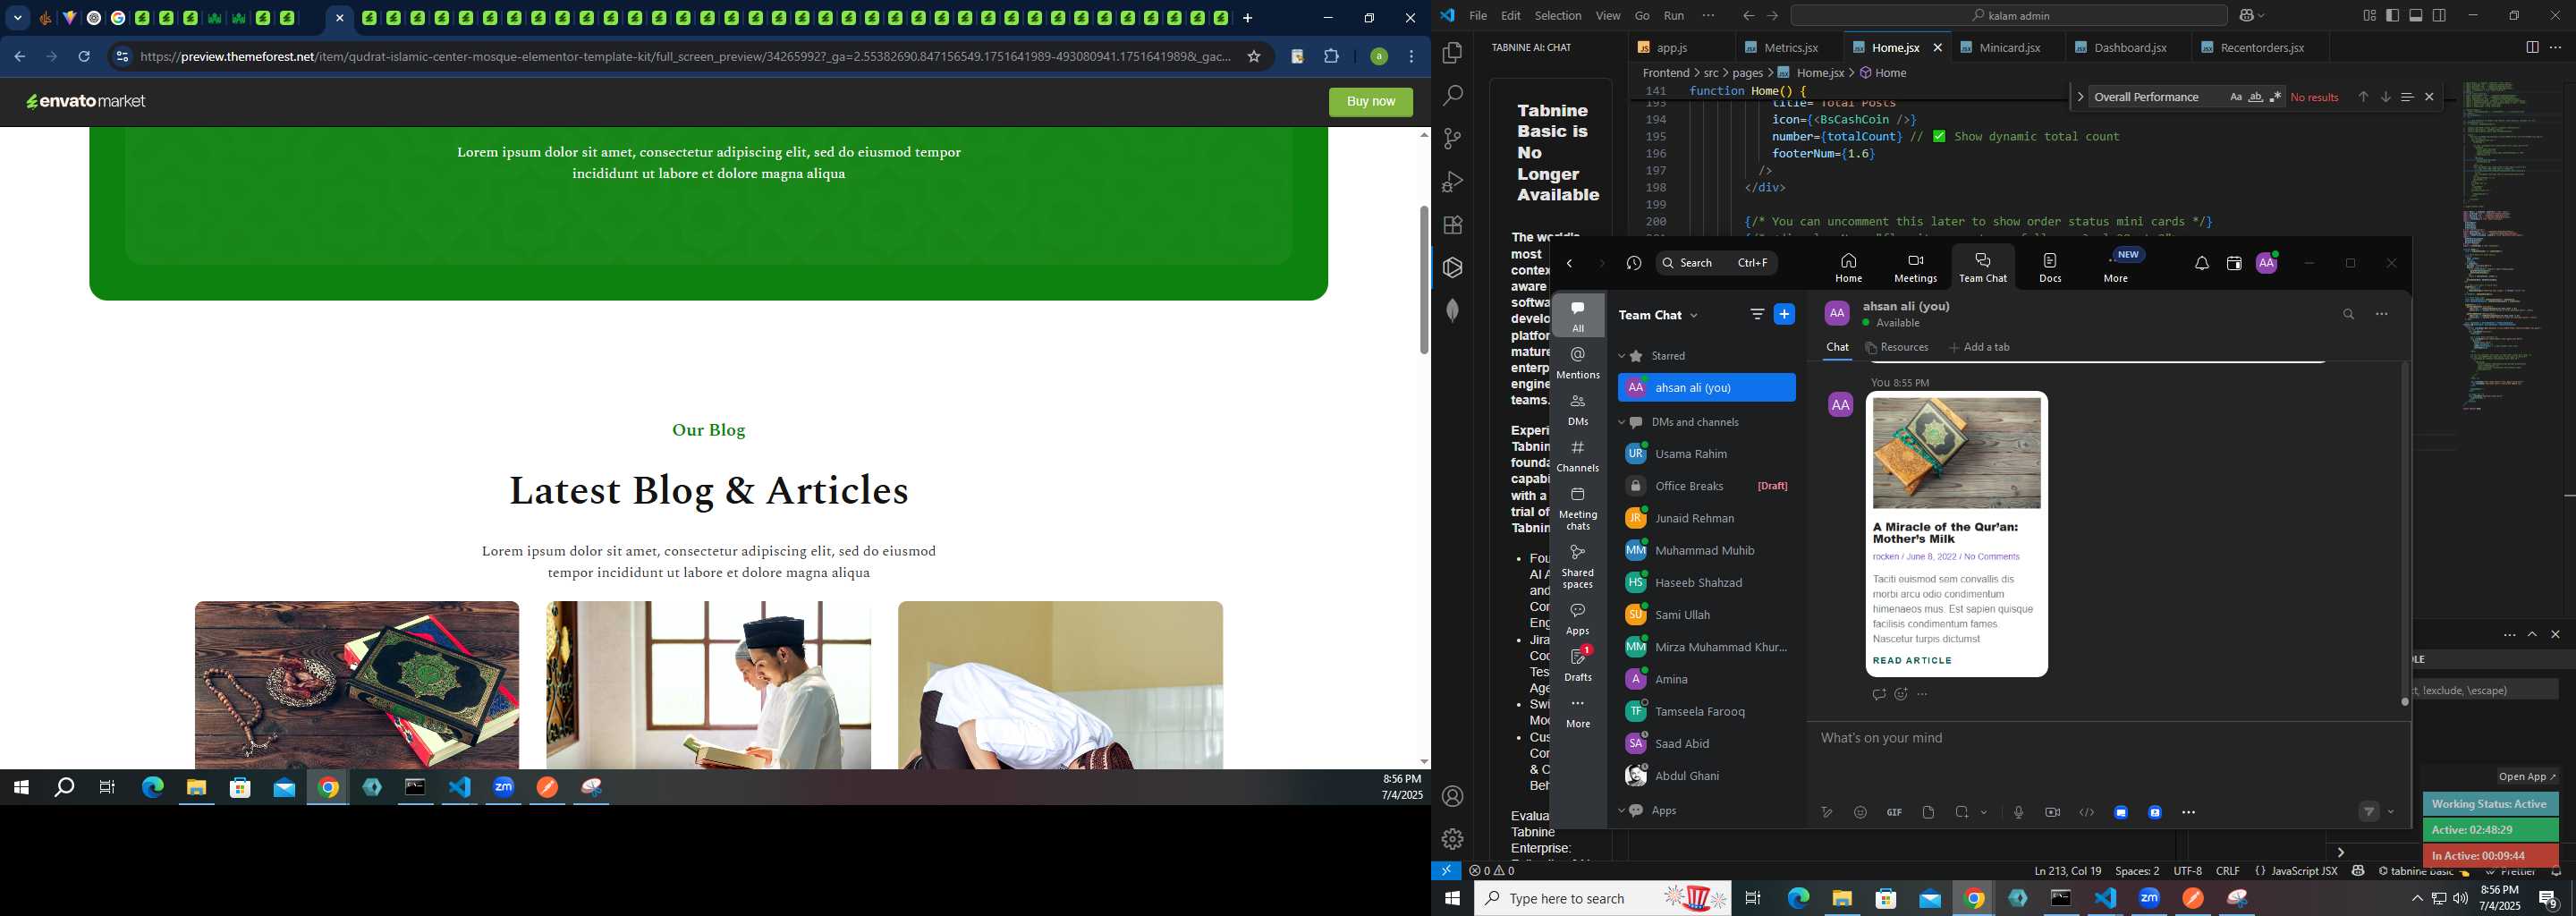Open Zoom notifications bell
This screenshot has width=2576, height=916.
tap(2201, 263)
